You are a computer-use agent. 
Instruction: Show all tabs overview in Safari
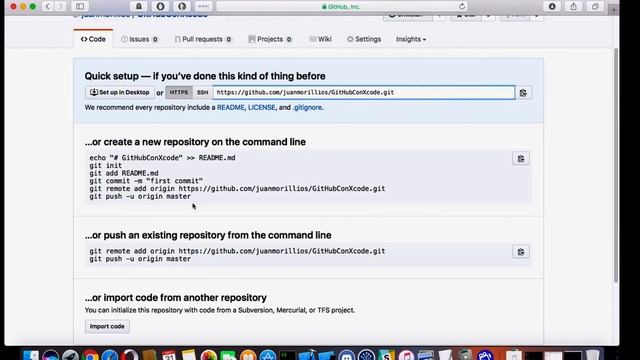pos(595,6)
